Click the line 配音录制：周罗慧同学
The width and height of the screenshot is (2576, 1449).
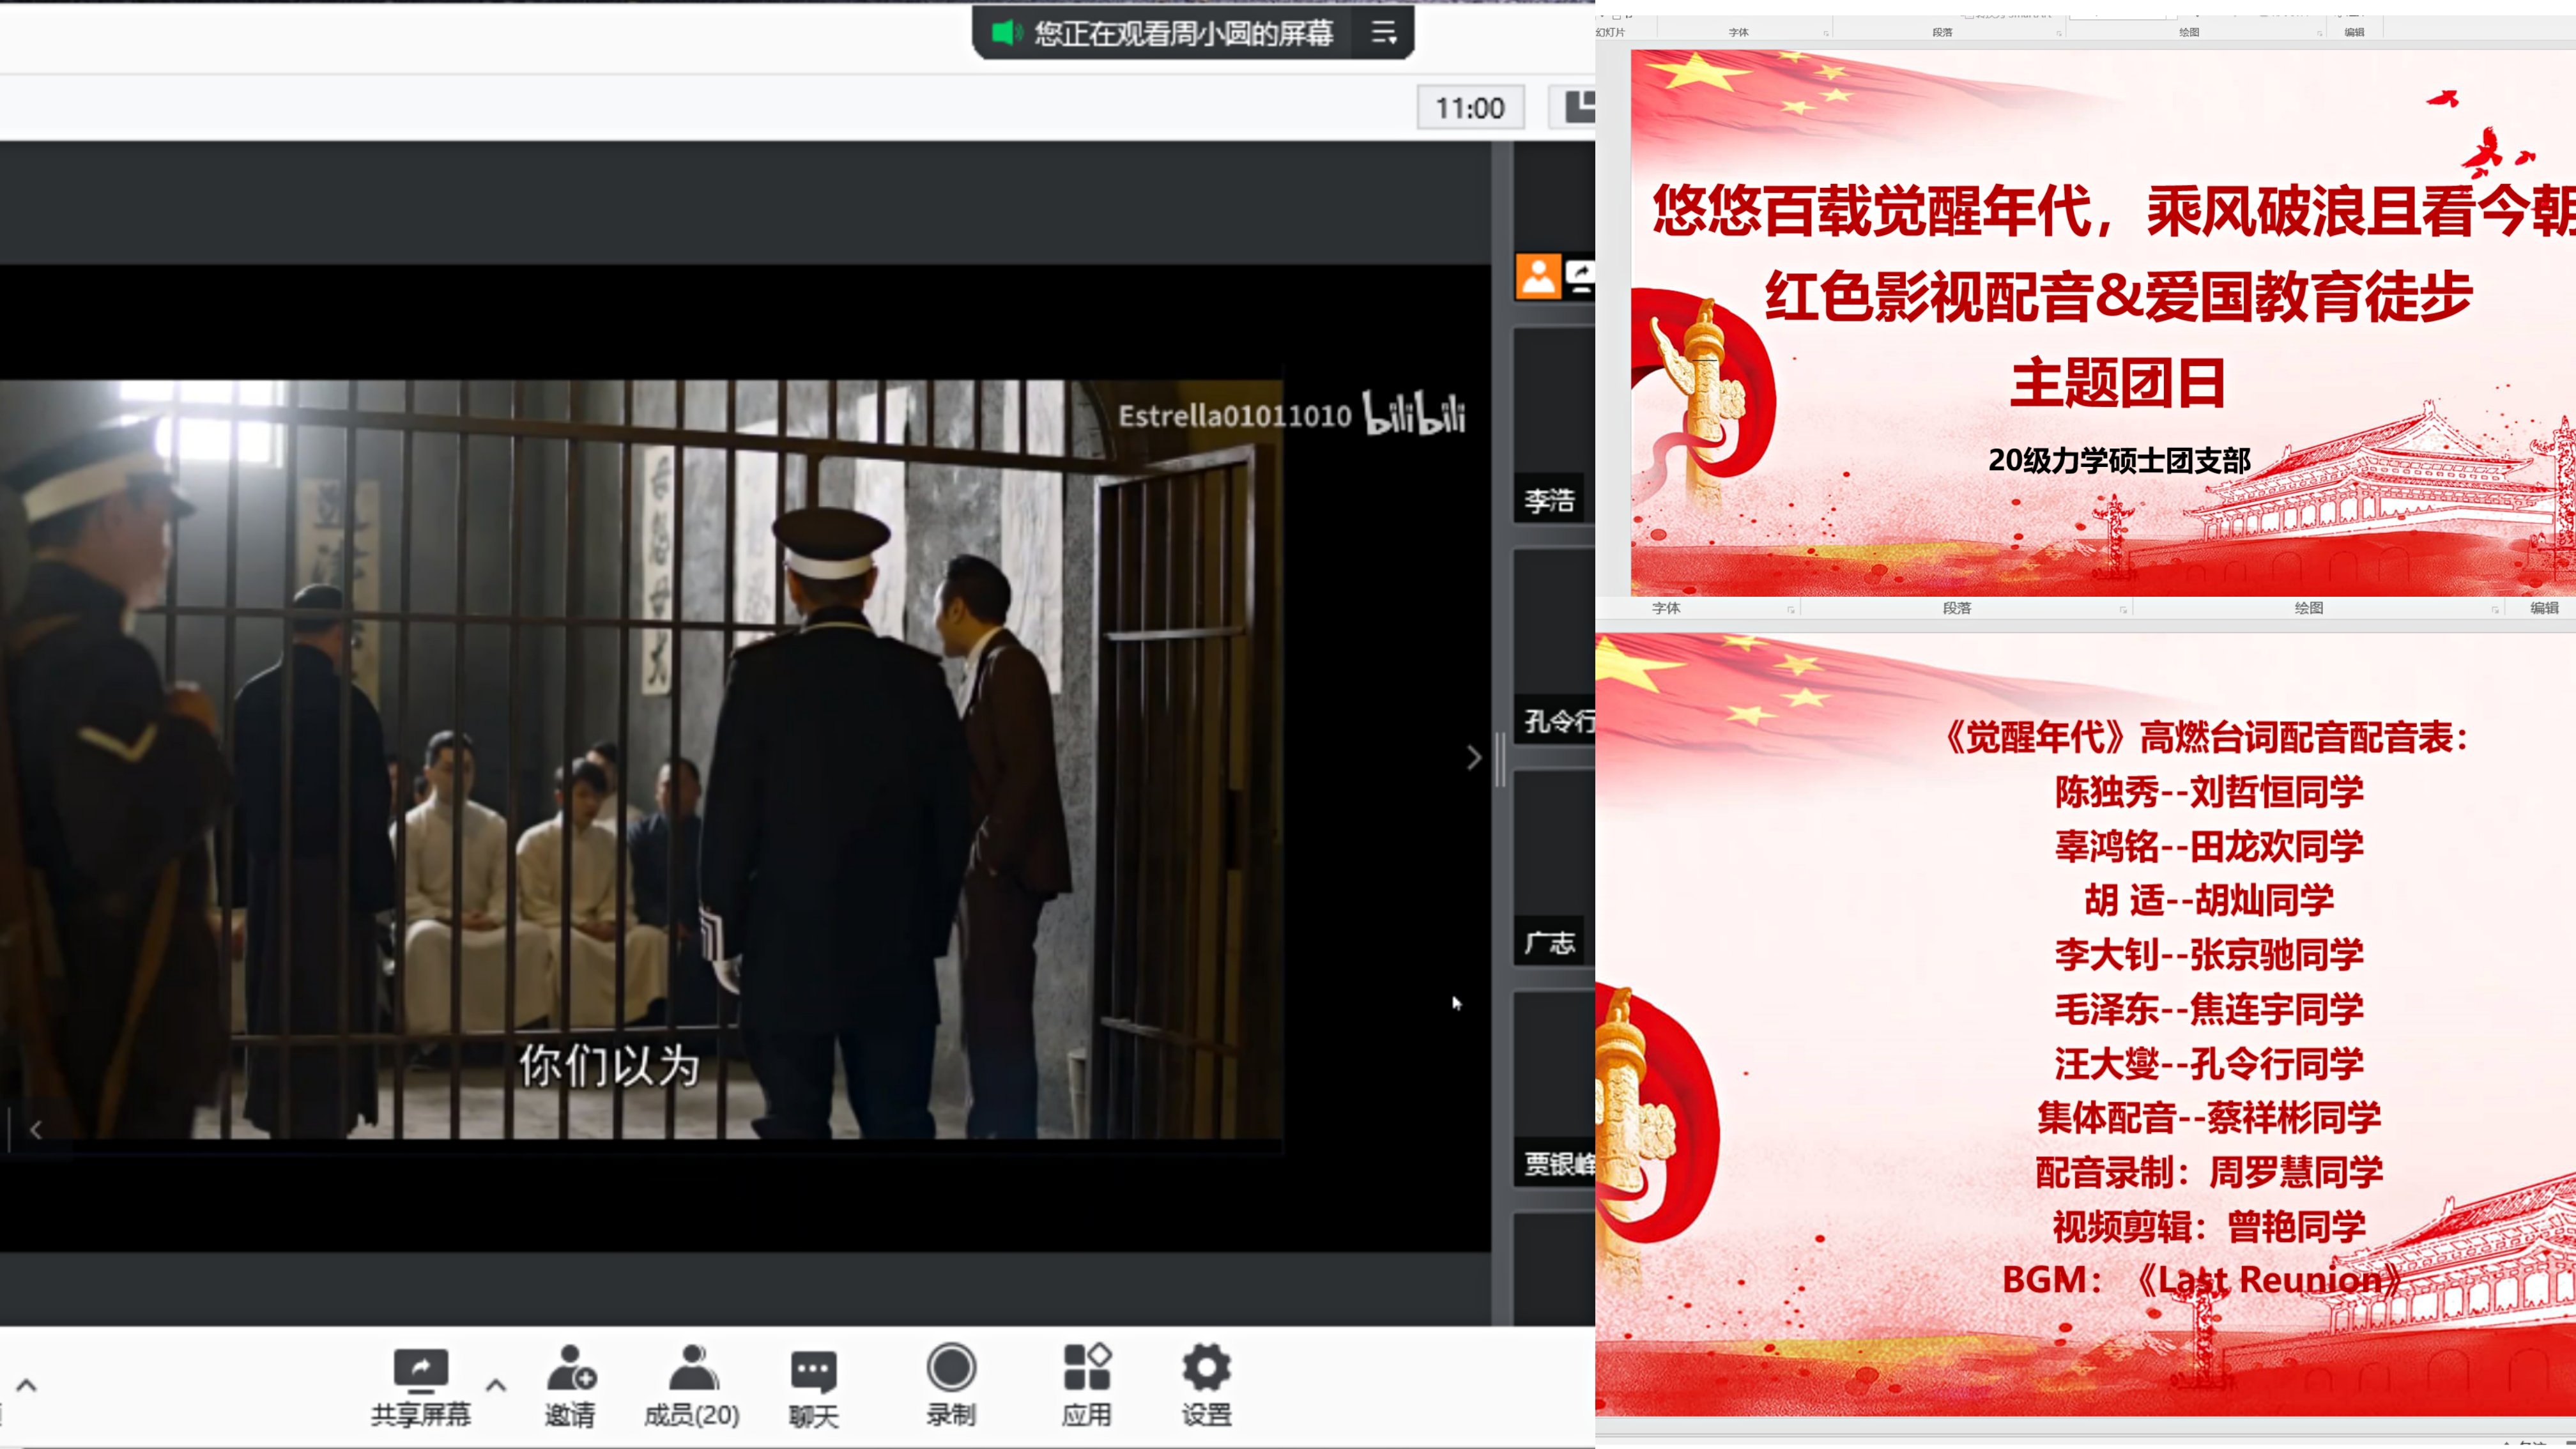pyautogui.click(x=2209, y=1172)
